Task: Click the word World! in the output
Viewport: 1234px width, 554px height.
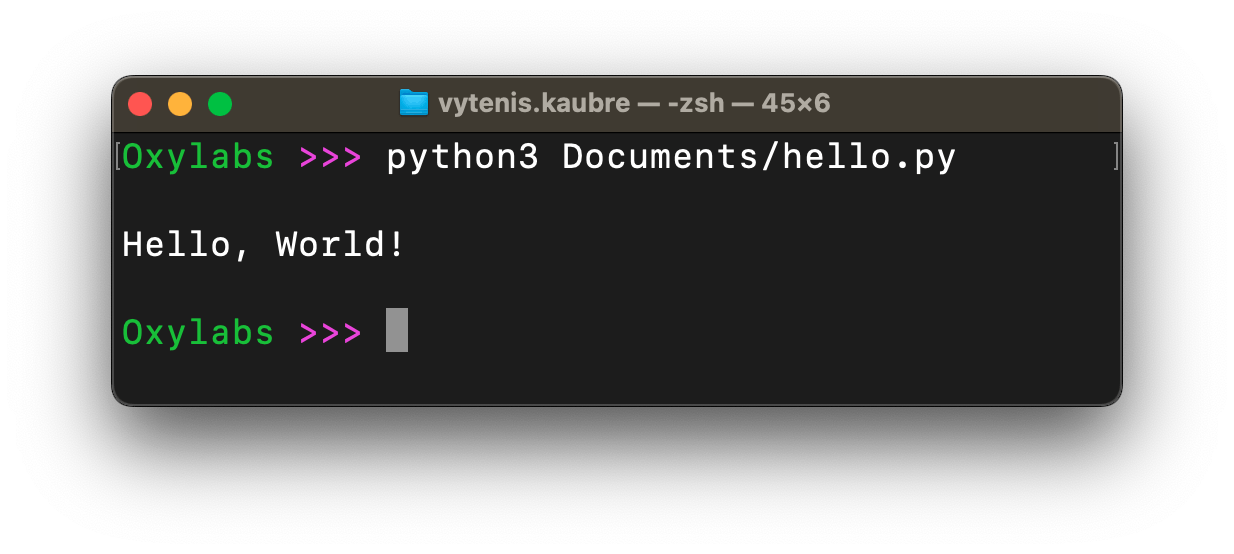Action: coord(341,245)
